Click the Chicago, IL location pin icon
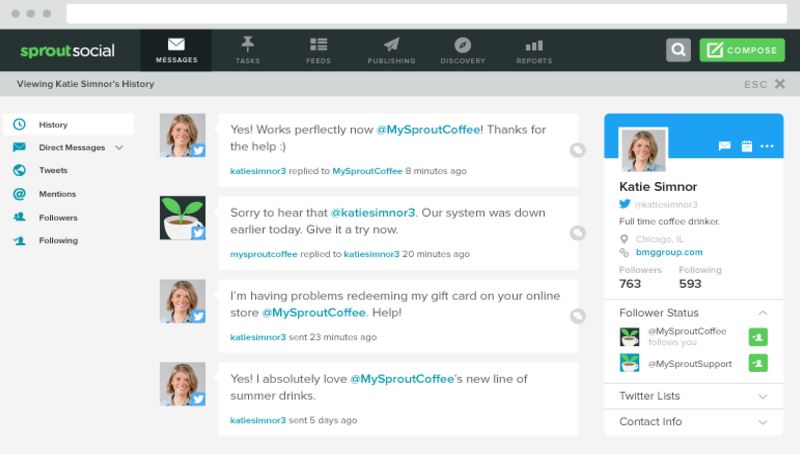Screen dimensions: 800x454 click(624, 239)
